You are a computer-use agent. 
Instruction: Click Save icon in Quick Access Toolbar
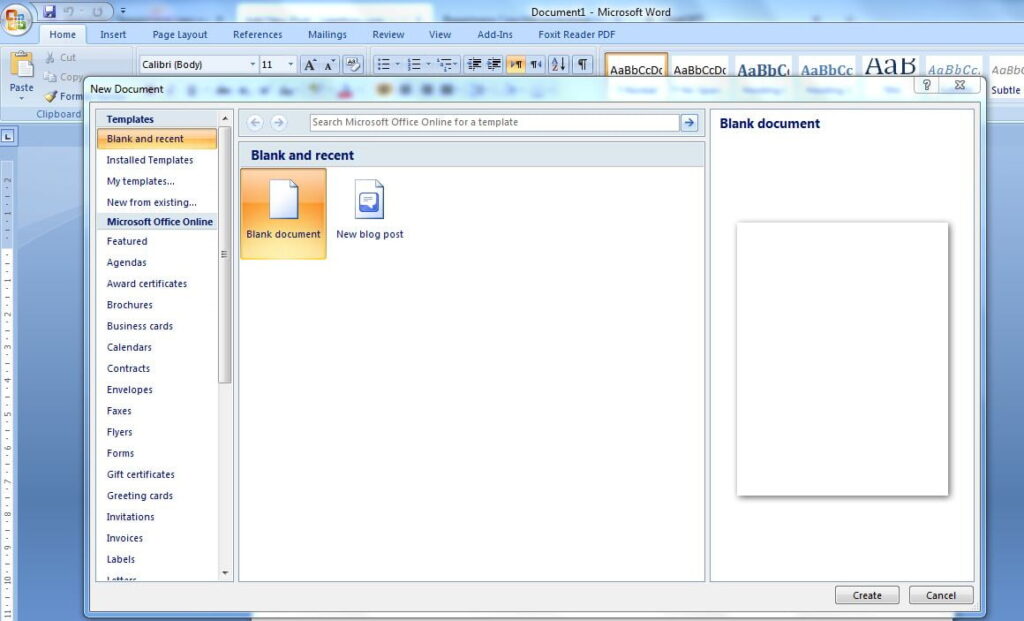50,11
